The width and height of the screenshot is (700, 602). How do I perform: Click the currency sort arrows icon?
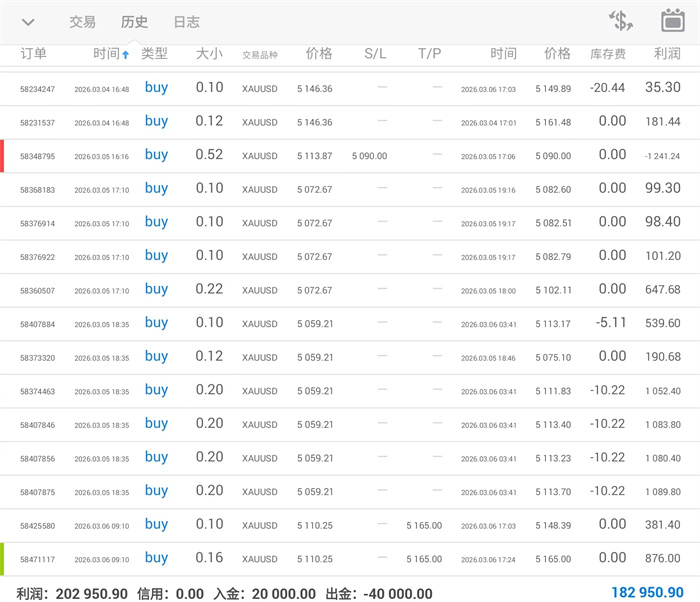(x=621, y=21)
